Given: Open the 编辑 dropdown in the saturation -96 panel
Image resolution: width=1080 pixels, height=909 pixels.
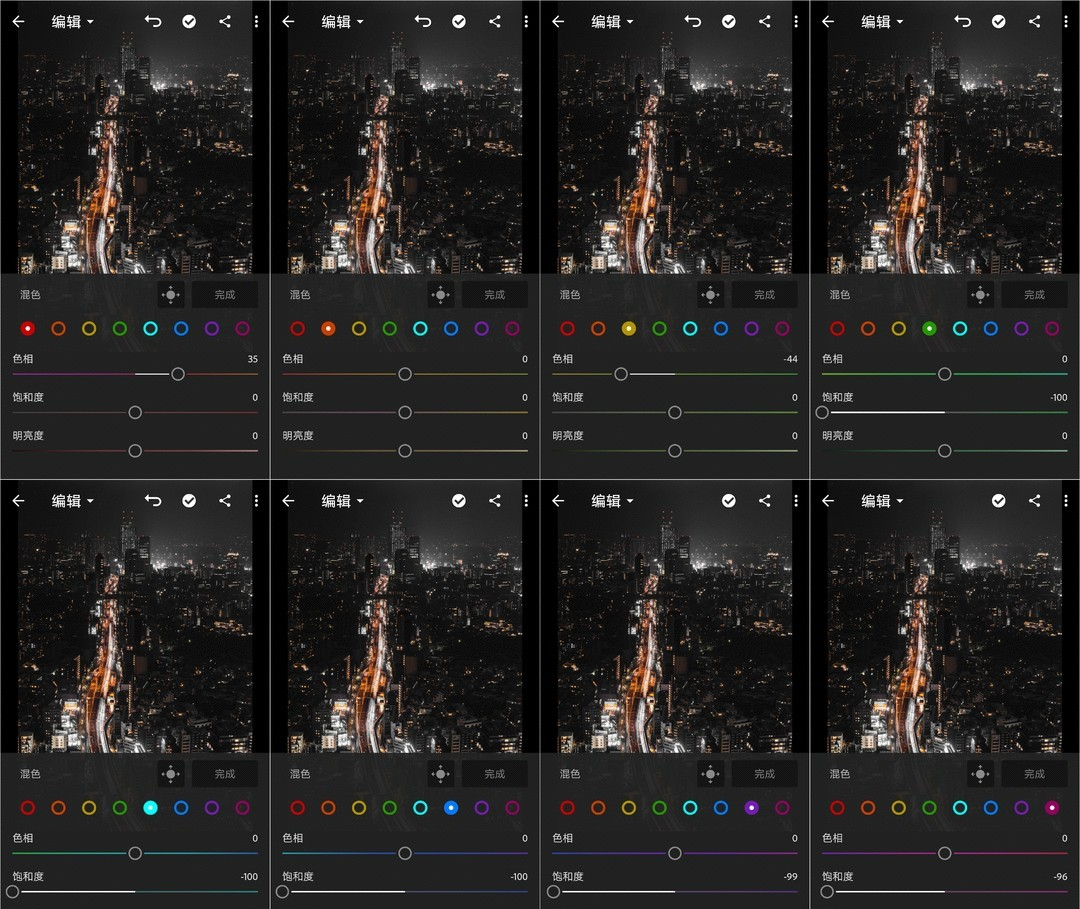Looking at the screenshot, I should coord(883,500).
